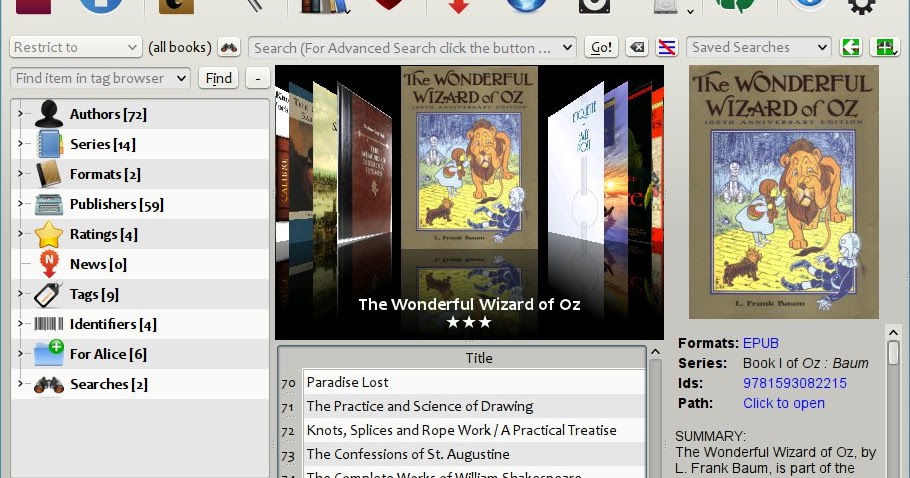910x478 pixels.
Task: Save current search with green plus icon
Action: pos(884,48)
